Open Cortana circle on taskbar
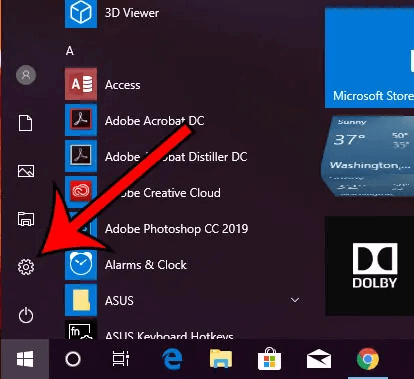Viewport: 414px width, 379px height. [x=73, y=359]
